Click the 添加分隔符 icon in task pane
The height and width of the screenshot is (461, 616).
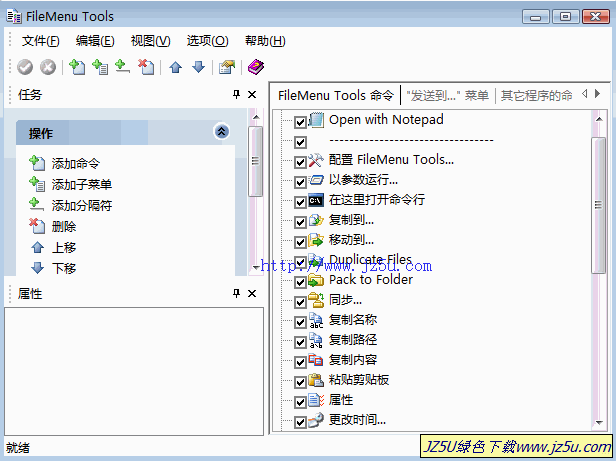pyautogui.click(x=36, y=204)
